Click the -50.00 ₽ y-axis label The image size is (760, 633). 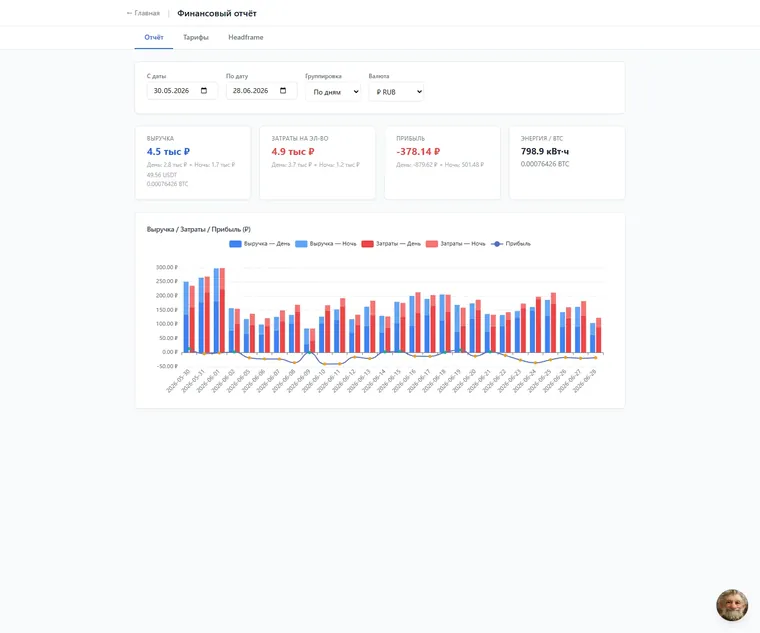167,366
